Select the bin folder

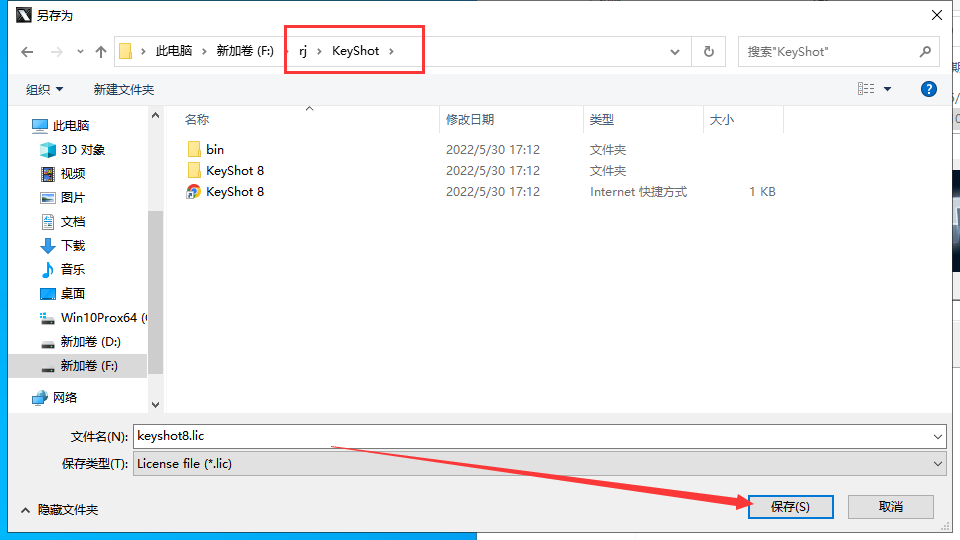(x=215, y=149)
